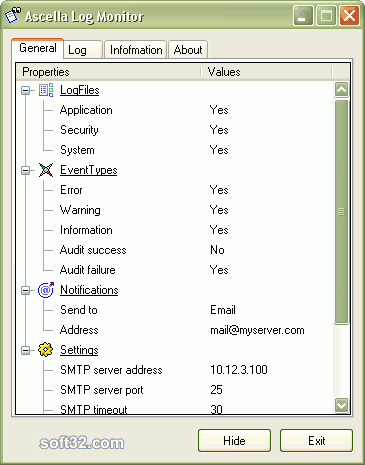Collapse the EventTypes tree node
Image resolution: width=365 pixels, height=465 pixels.
[x=25, y=170]
